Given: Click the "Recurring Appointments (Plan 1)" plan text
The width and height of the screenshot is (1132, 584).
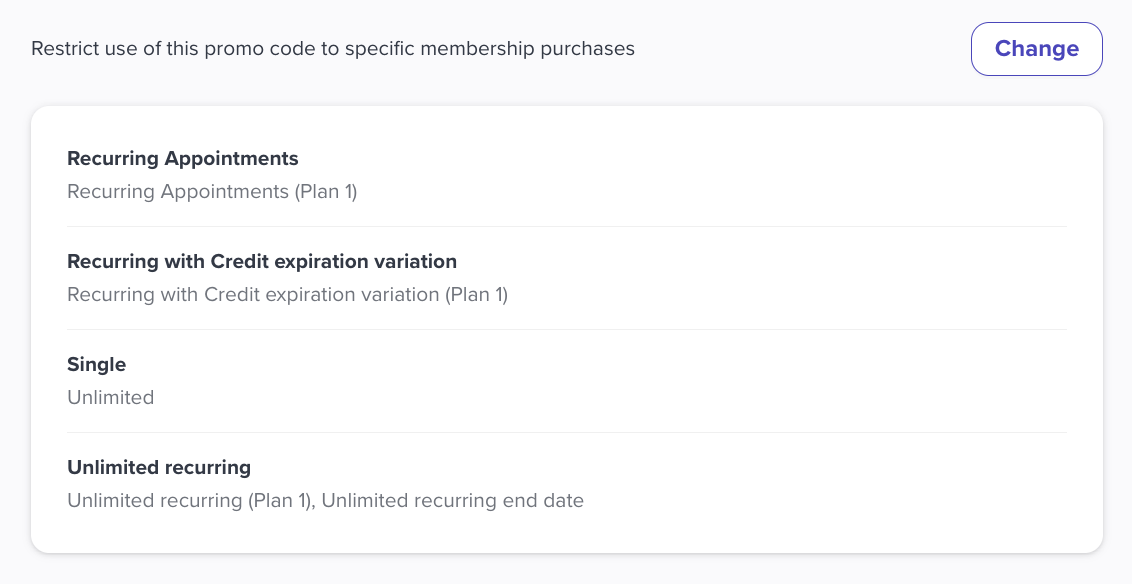Looking at the screenshot, I should [211, 191].
